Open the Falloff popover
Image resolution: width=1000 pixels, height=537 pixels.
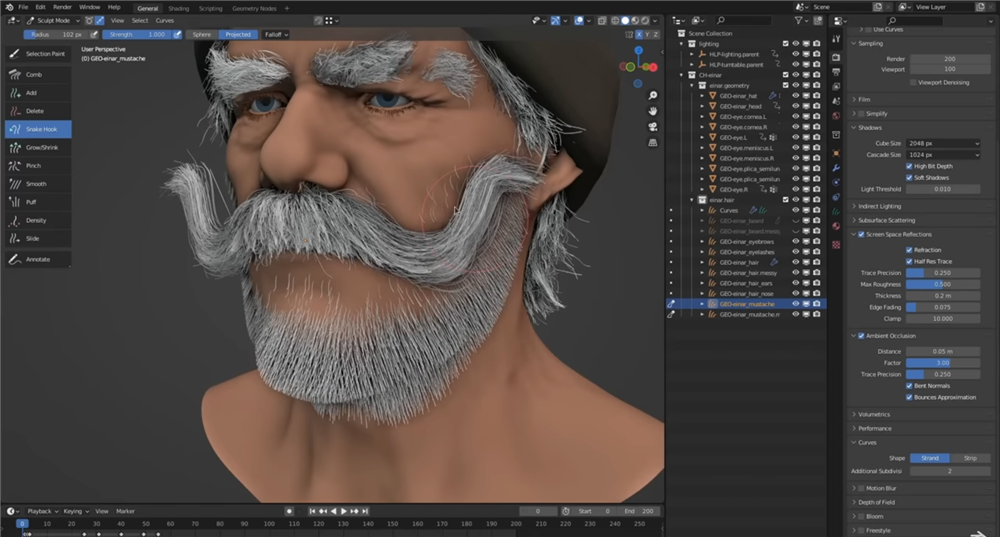(275, 34)
